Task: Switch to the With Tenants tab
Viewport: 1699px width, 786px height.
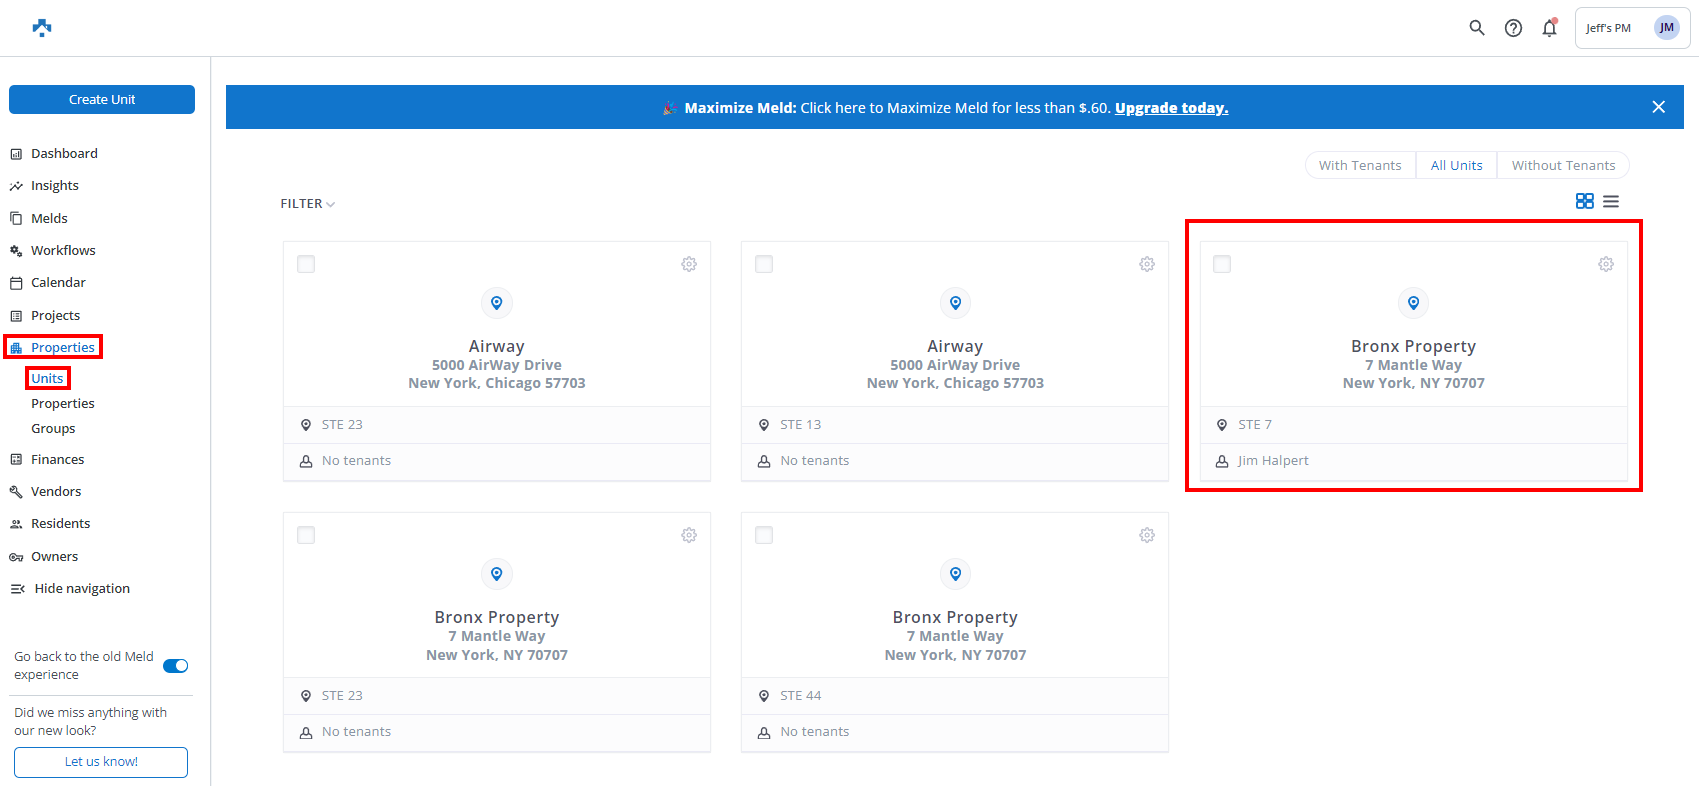Action: (1360, 165)
